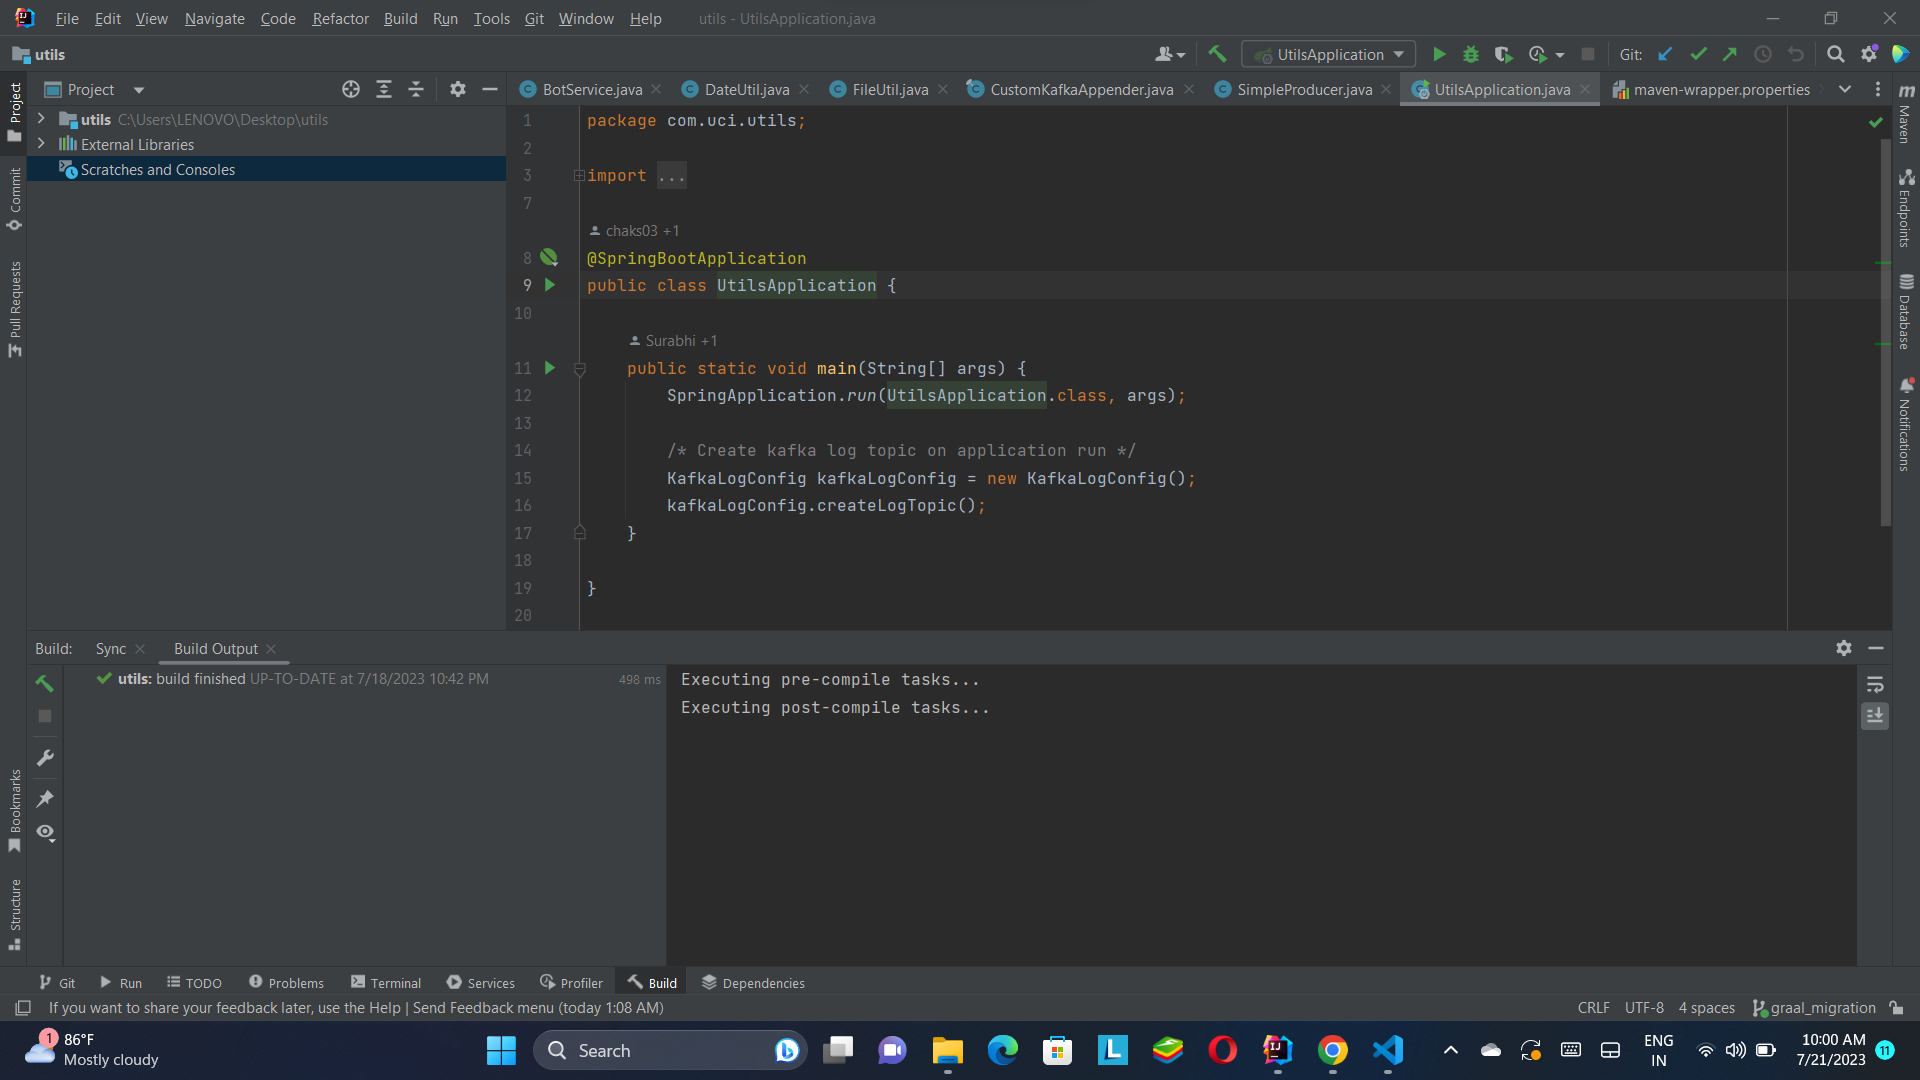Open Chrome from the Windows taskbar

click(1332, 1051)
